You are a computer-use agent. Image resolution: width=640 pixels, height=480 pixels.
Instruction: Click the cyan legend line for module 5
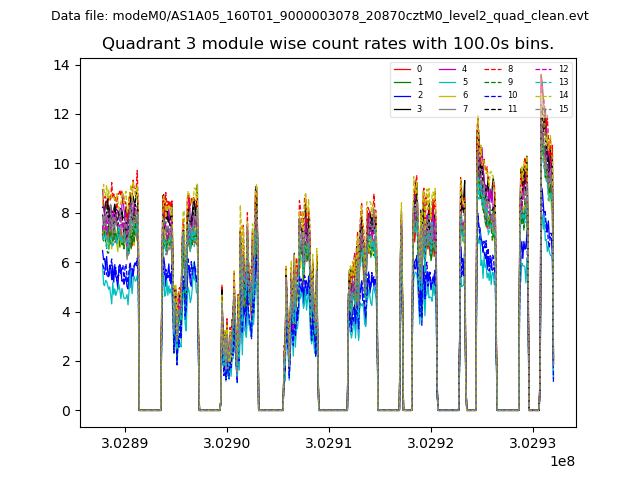448,82
